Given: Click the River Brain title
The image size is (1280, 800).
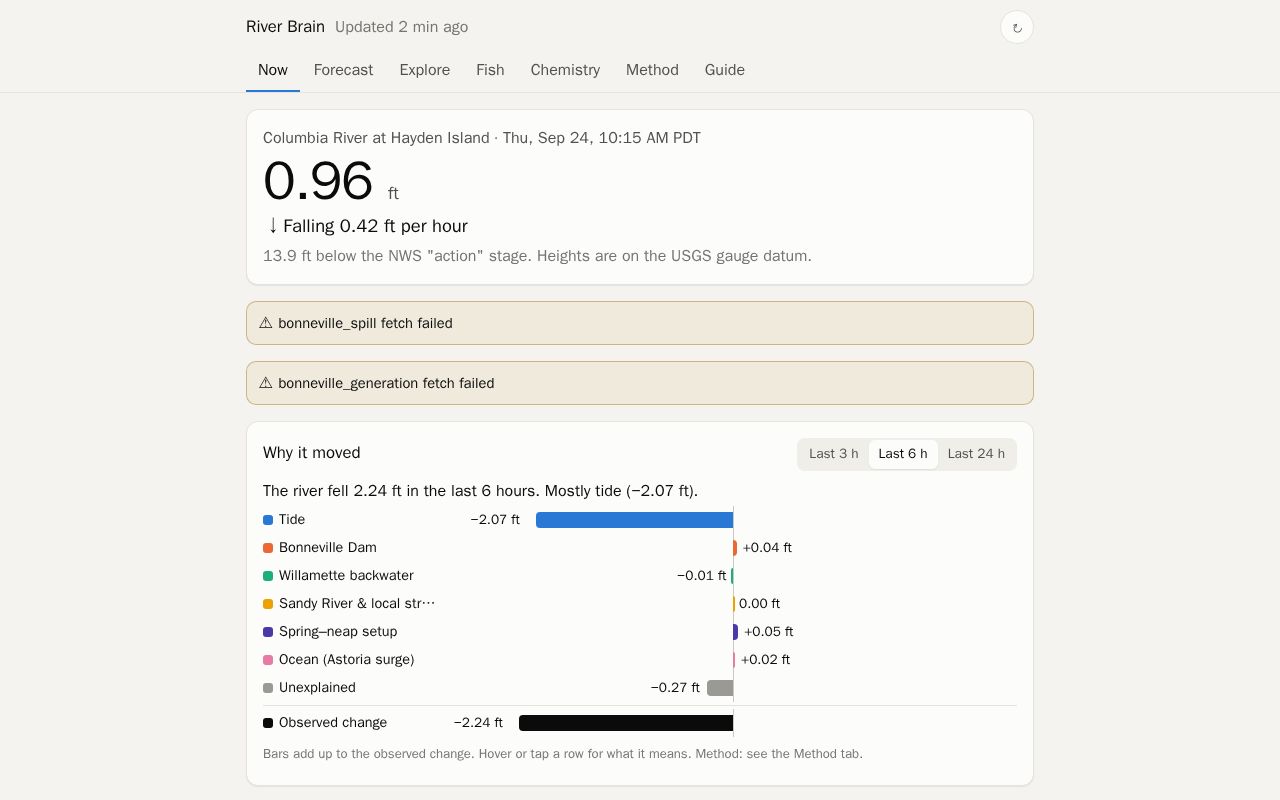Looking at the screenshot, I should pyautogui.click(x=285, y=27).
